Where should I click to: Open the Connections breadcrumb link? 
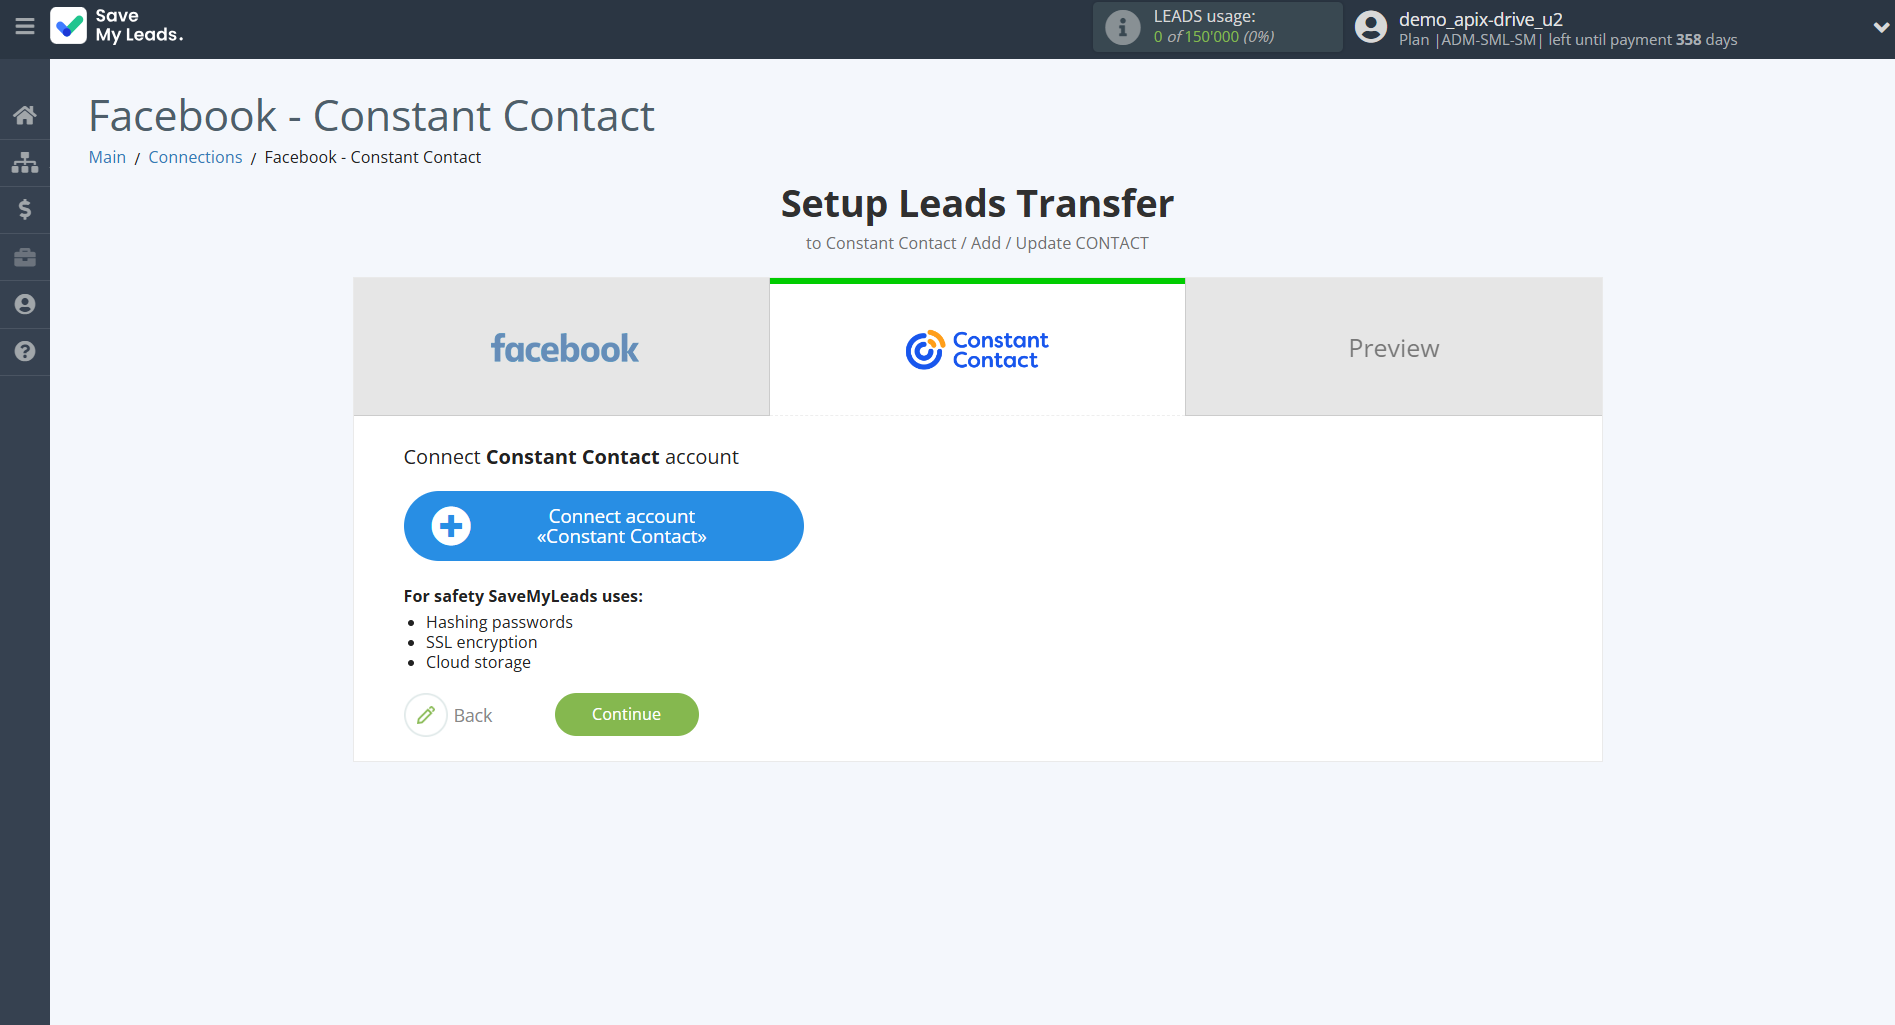tap(195, 157)
